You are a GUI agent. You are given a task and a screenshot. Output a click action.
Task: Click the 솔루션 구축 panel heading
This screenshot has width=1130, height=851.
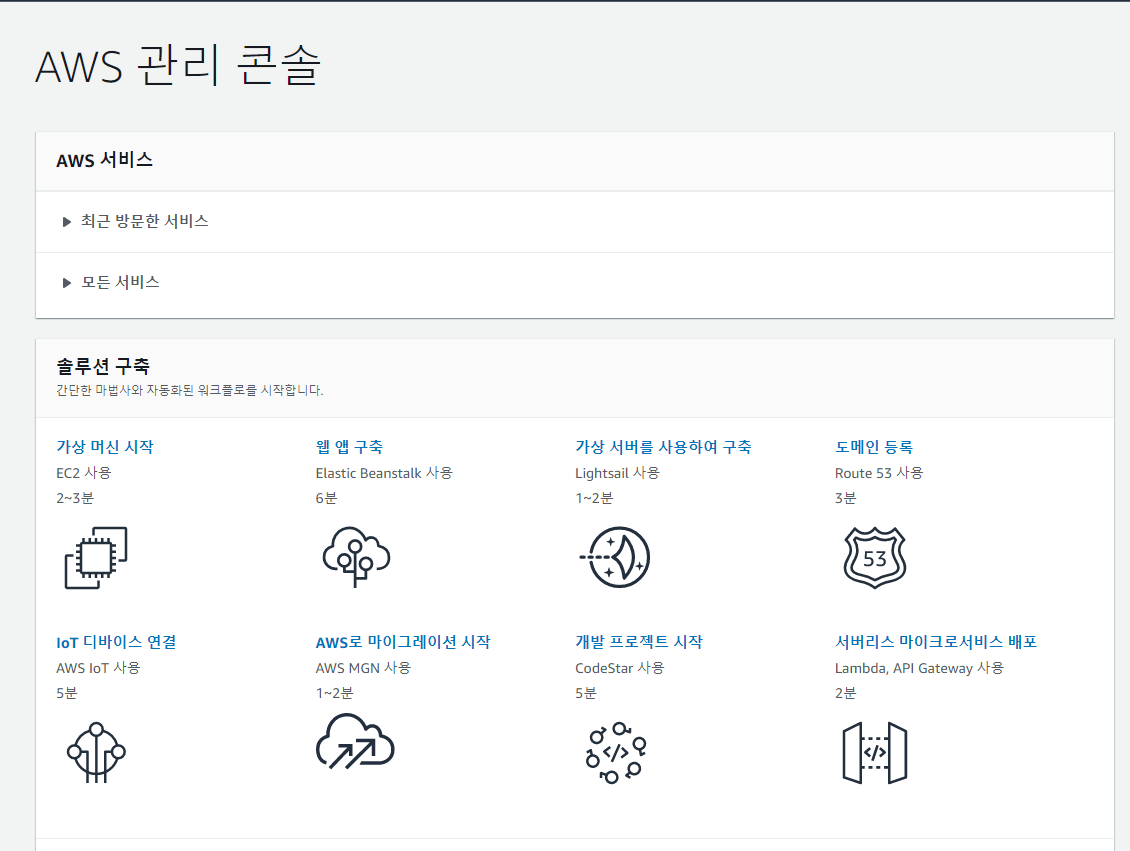pos(103,366)
